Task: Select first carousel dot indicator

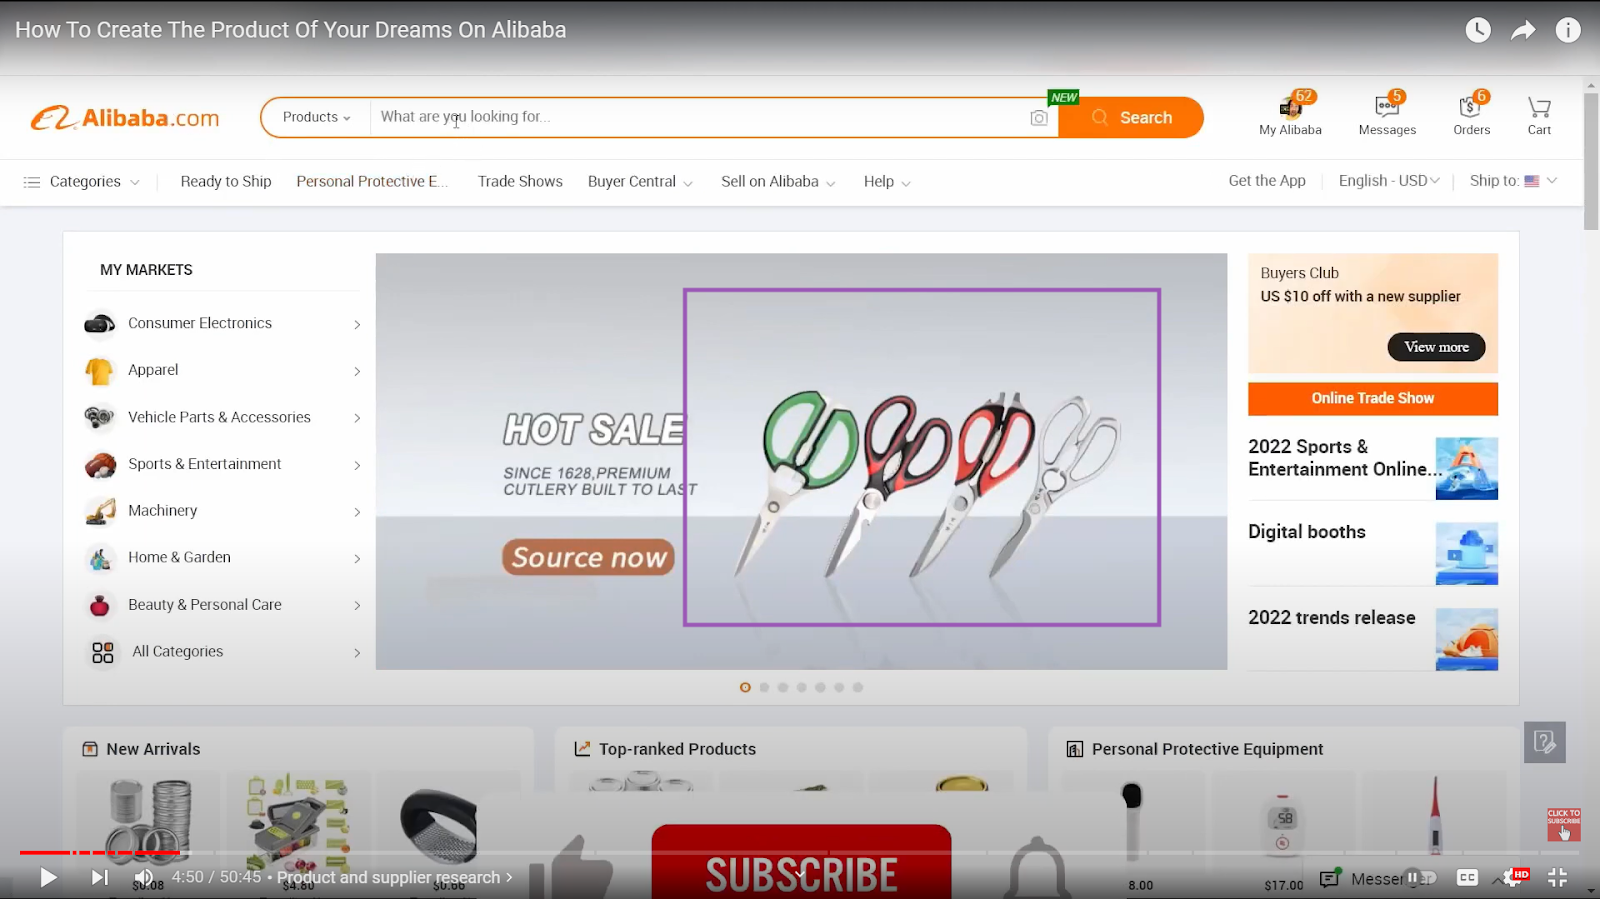Action: 745,687
